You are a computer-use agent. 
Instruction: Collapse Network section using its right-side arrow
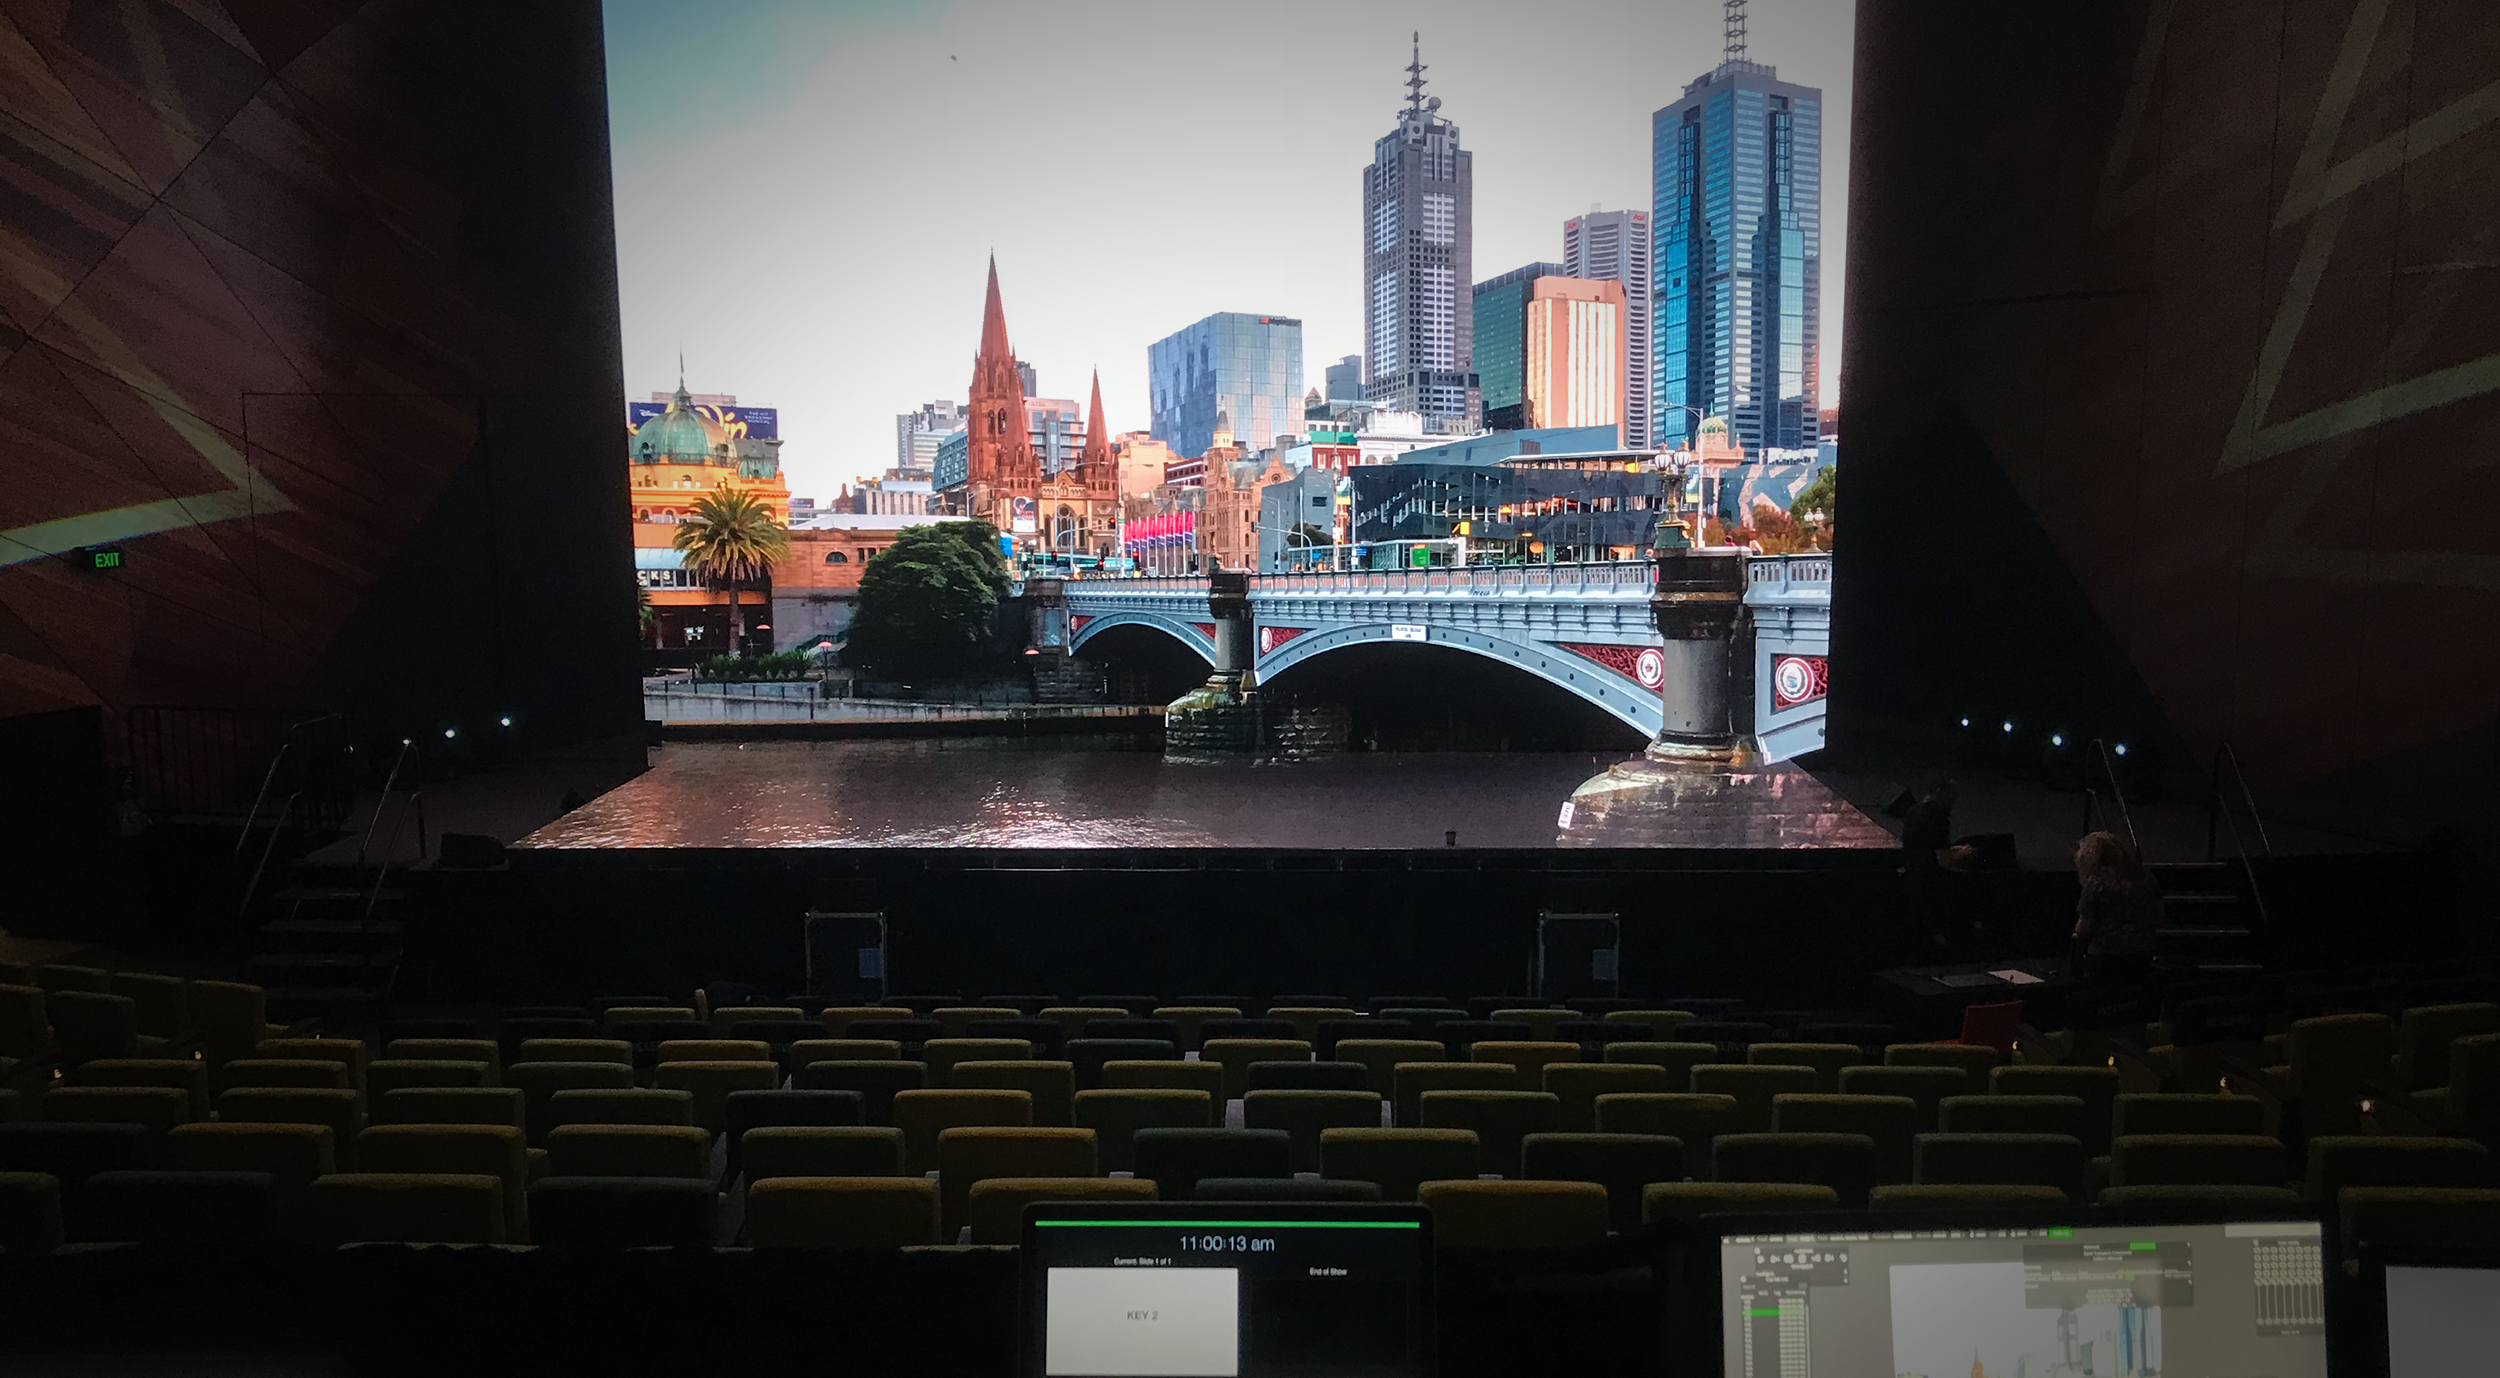tap(2188, 1245)
